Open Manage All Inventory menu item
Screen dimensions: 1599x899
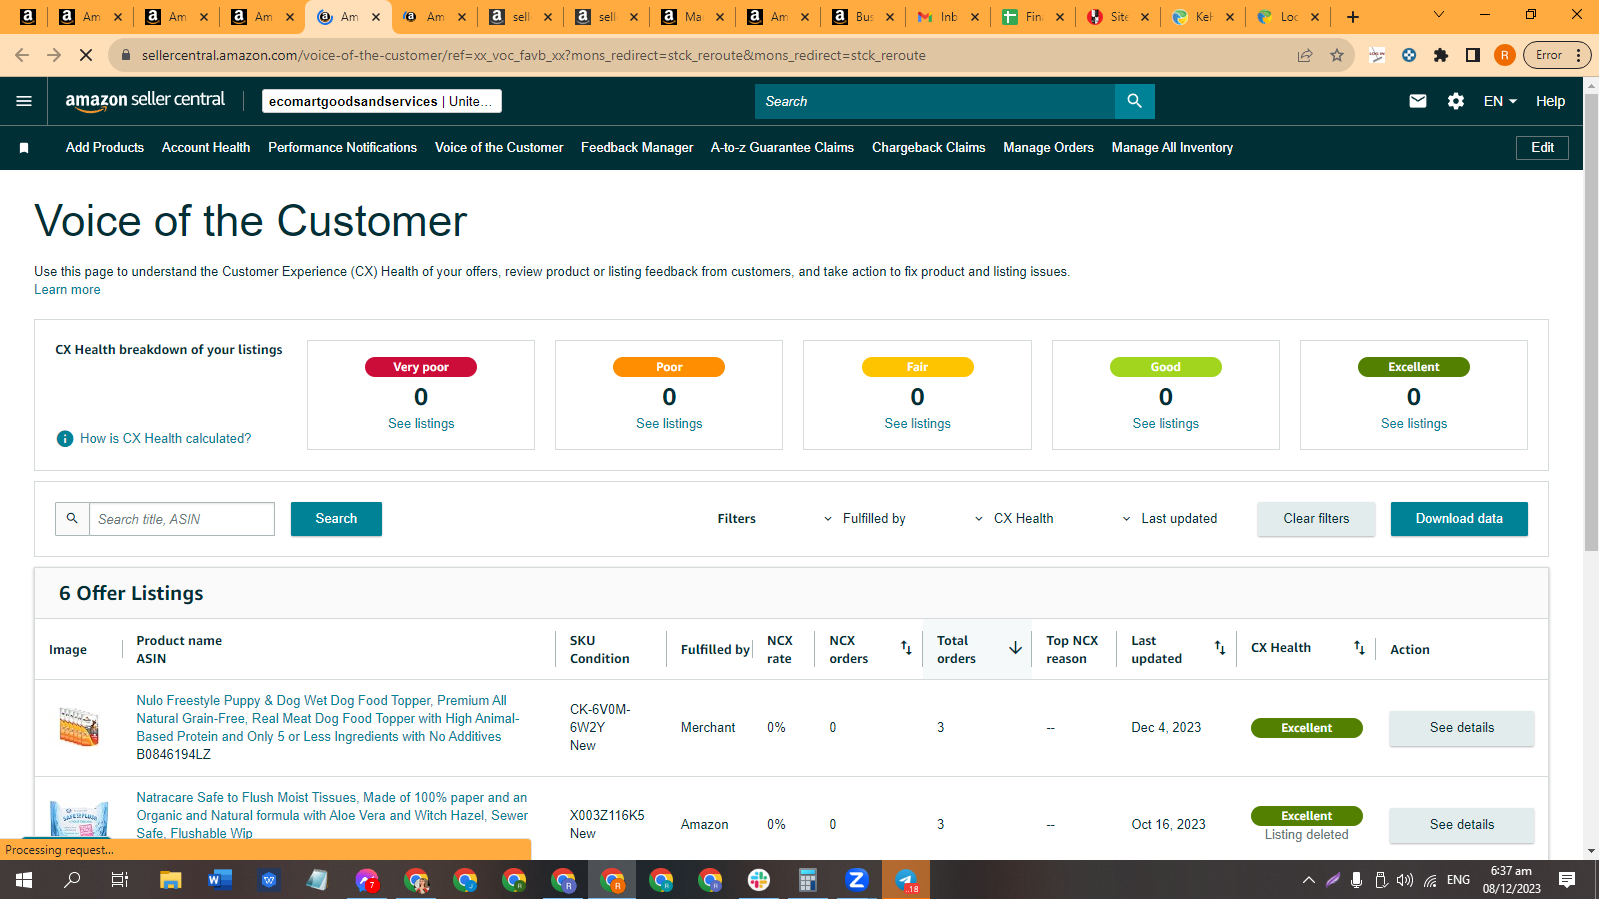coord(1172,148)
